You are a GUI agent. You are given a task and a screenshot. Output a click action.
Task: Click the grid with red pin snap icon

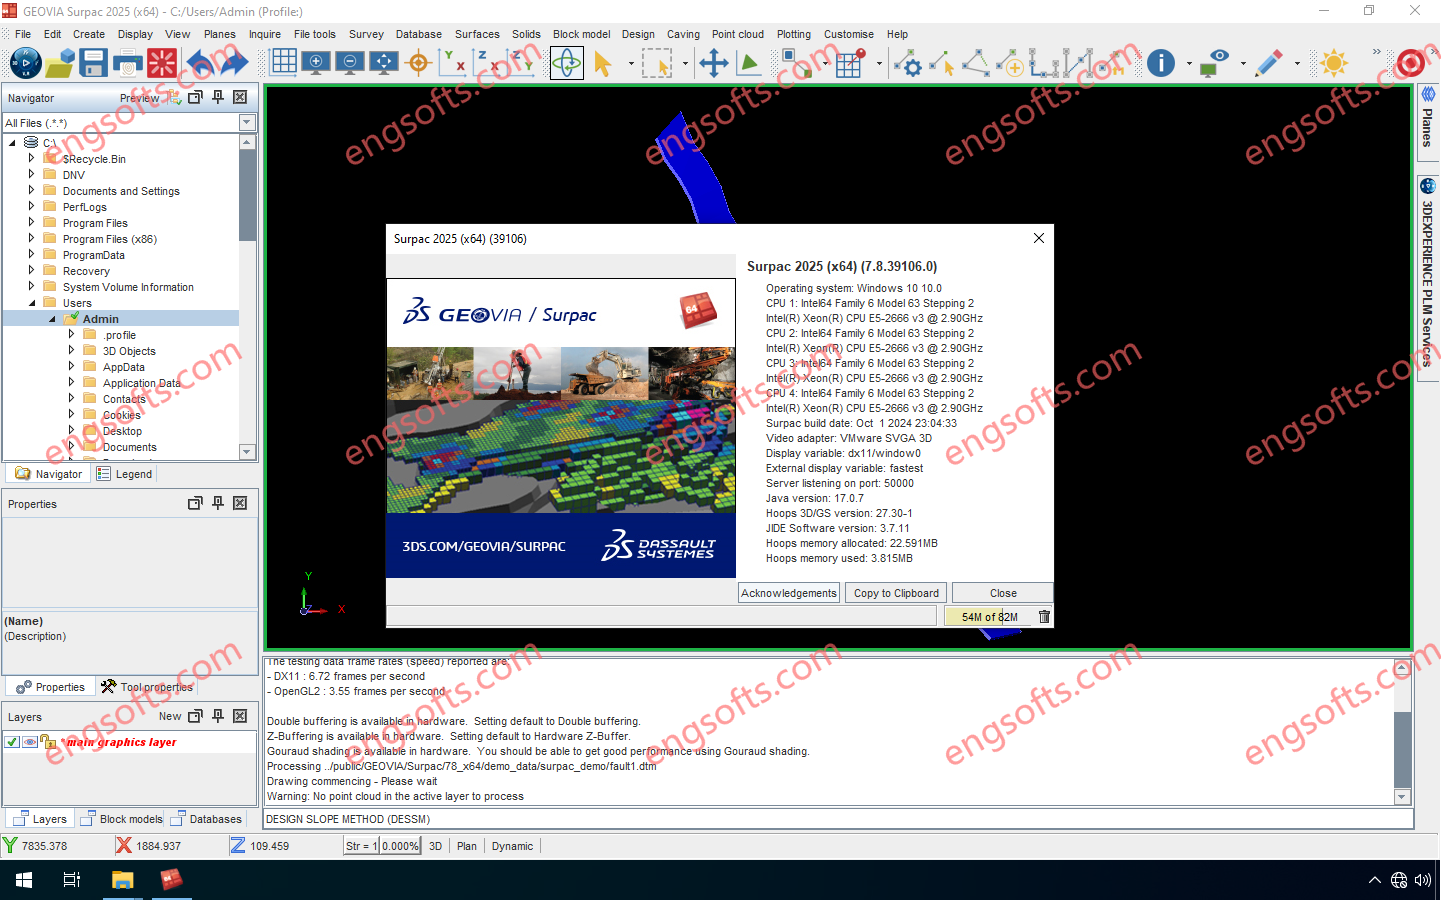coord(850,63)
